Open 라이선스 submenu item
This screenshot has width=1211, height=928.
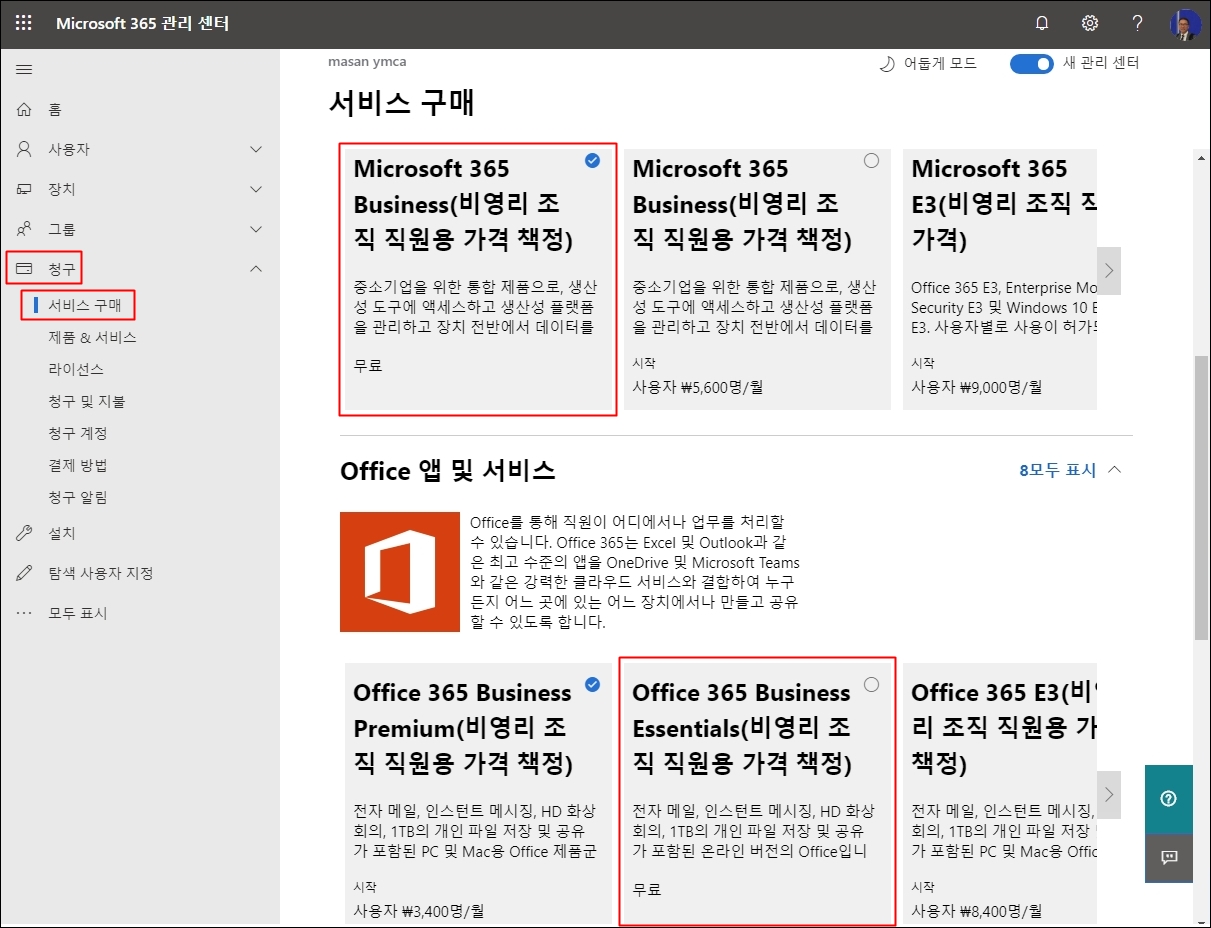[x=76, y=369]
